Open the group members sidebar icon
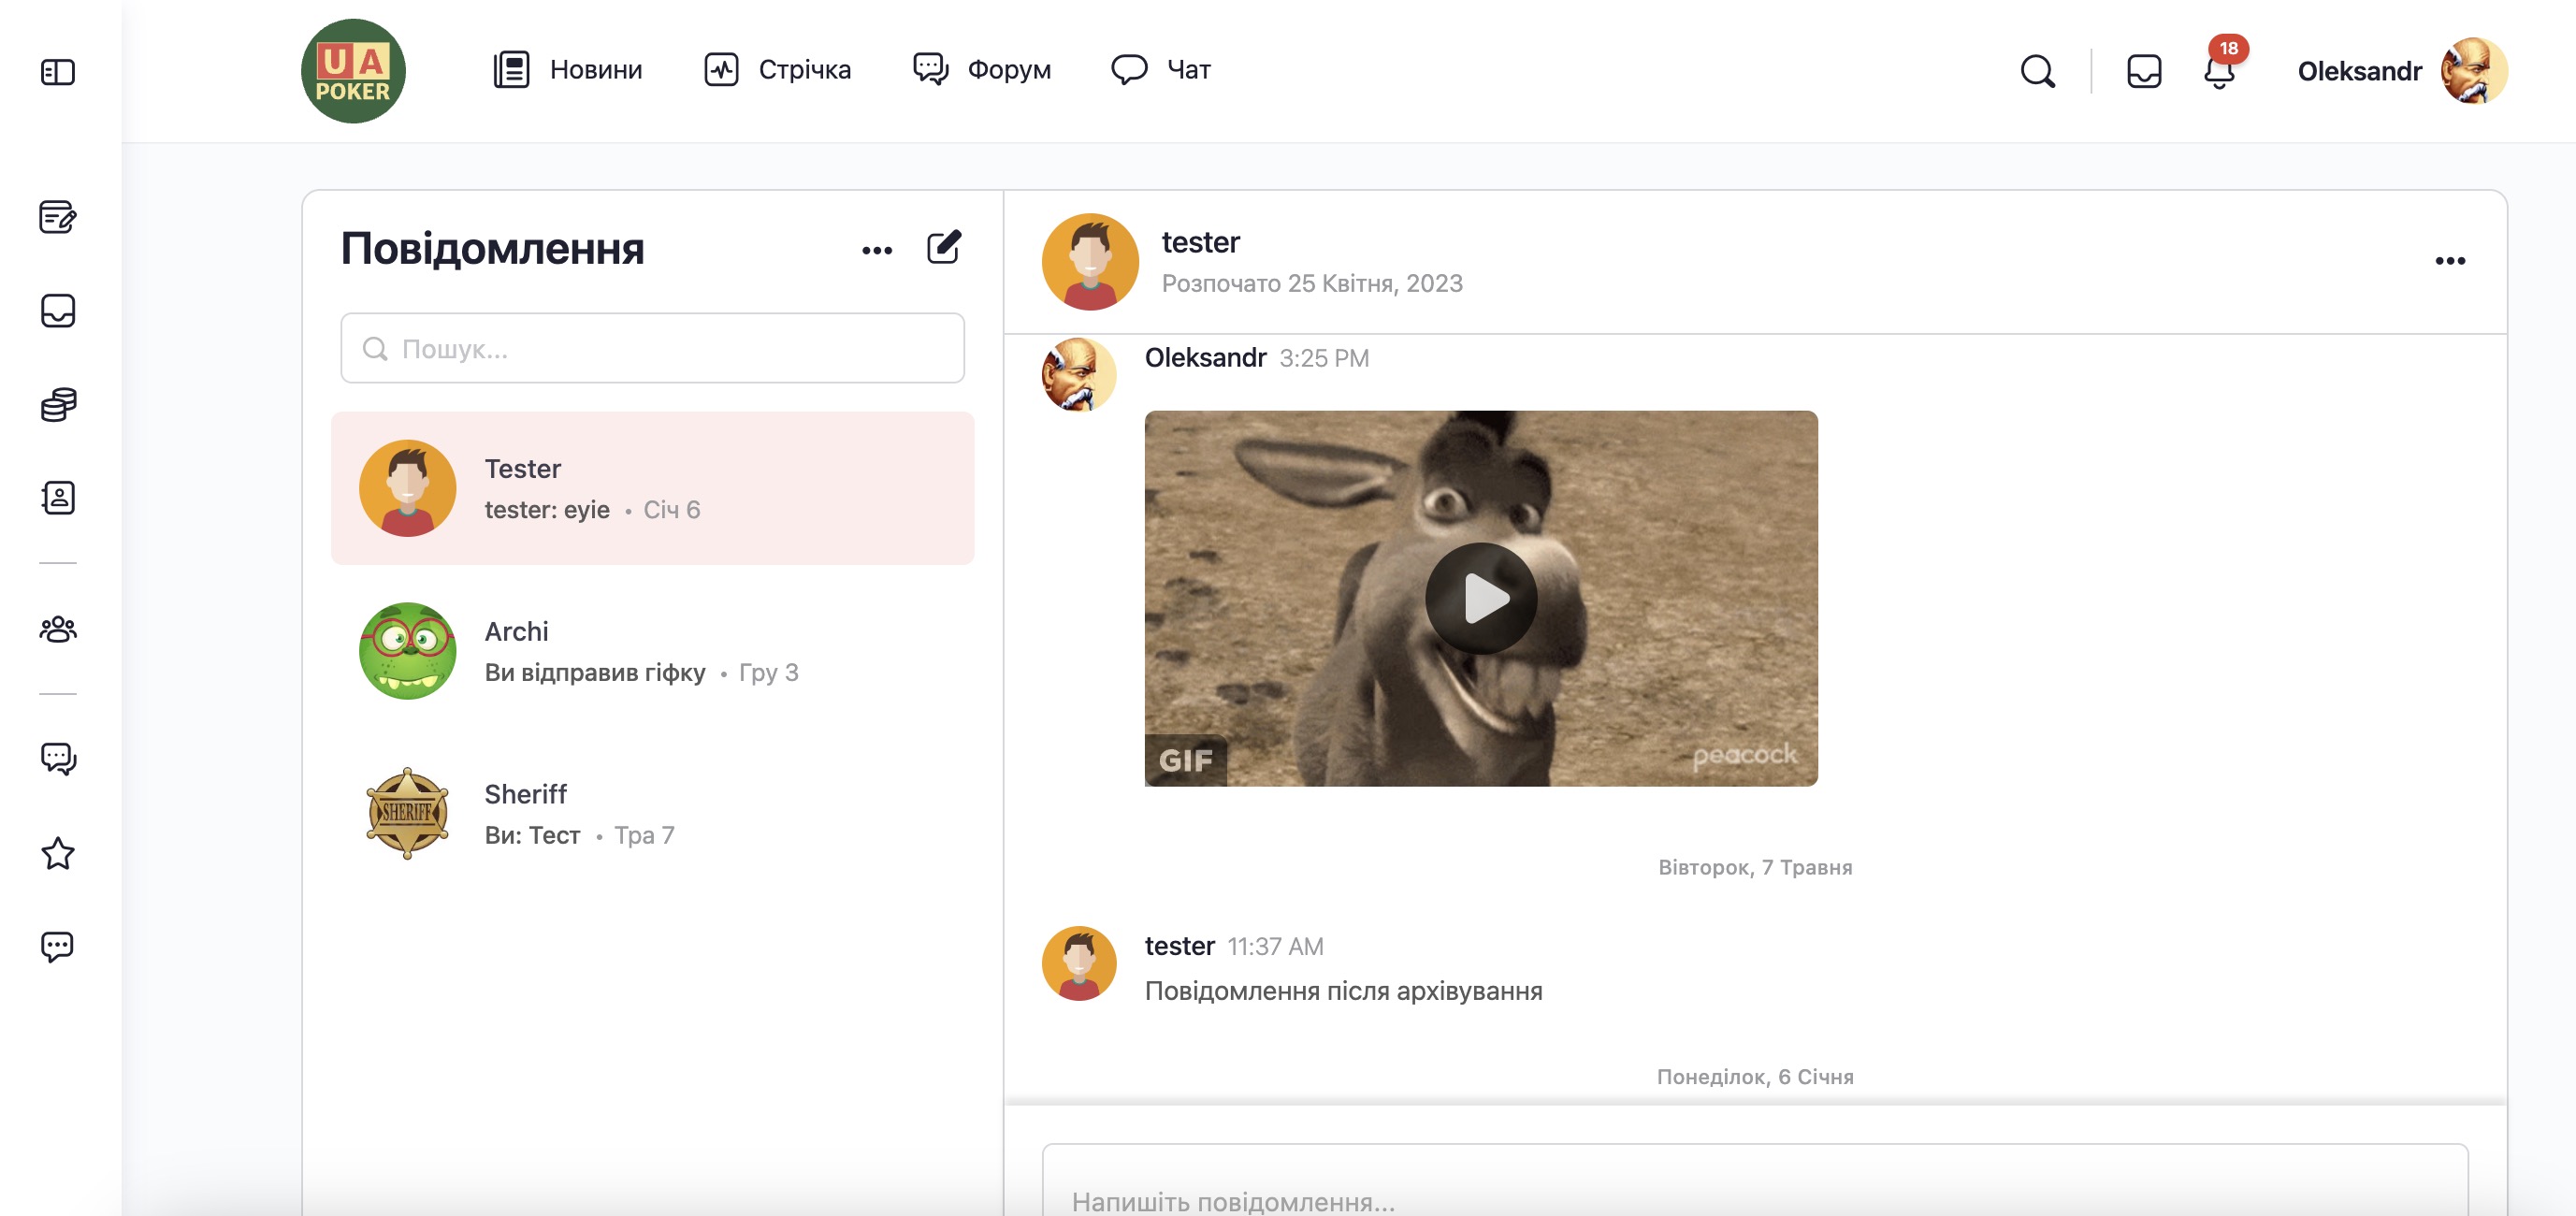 (x=58, y=629)
